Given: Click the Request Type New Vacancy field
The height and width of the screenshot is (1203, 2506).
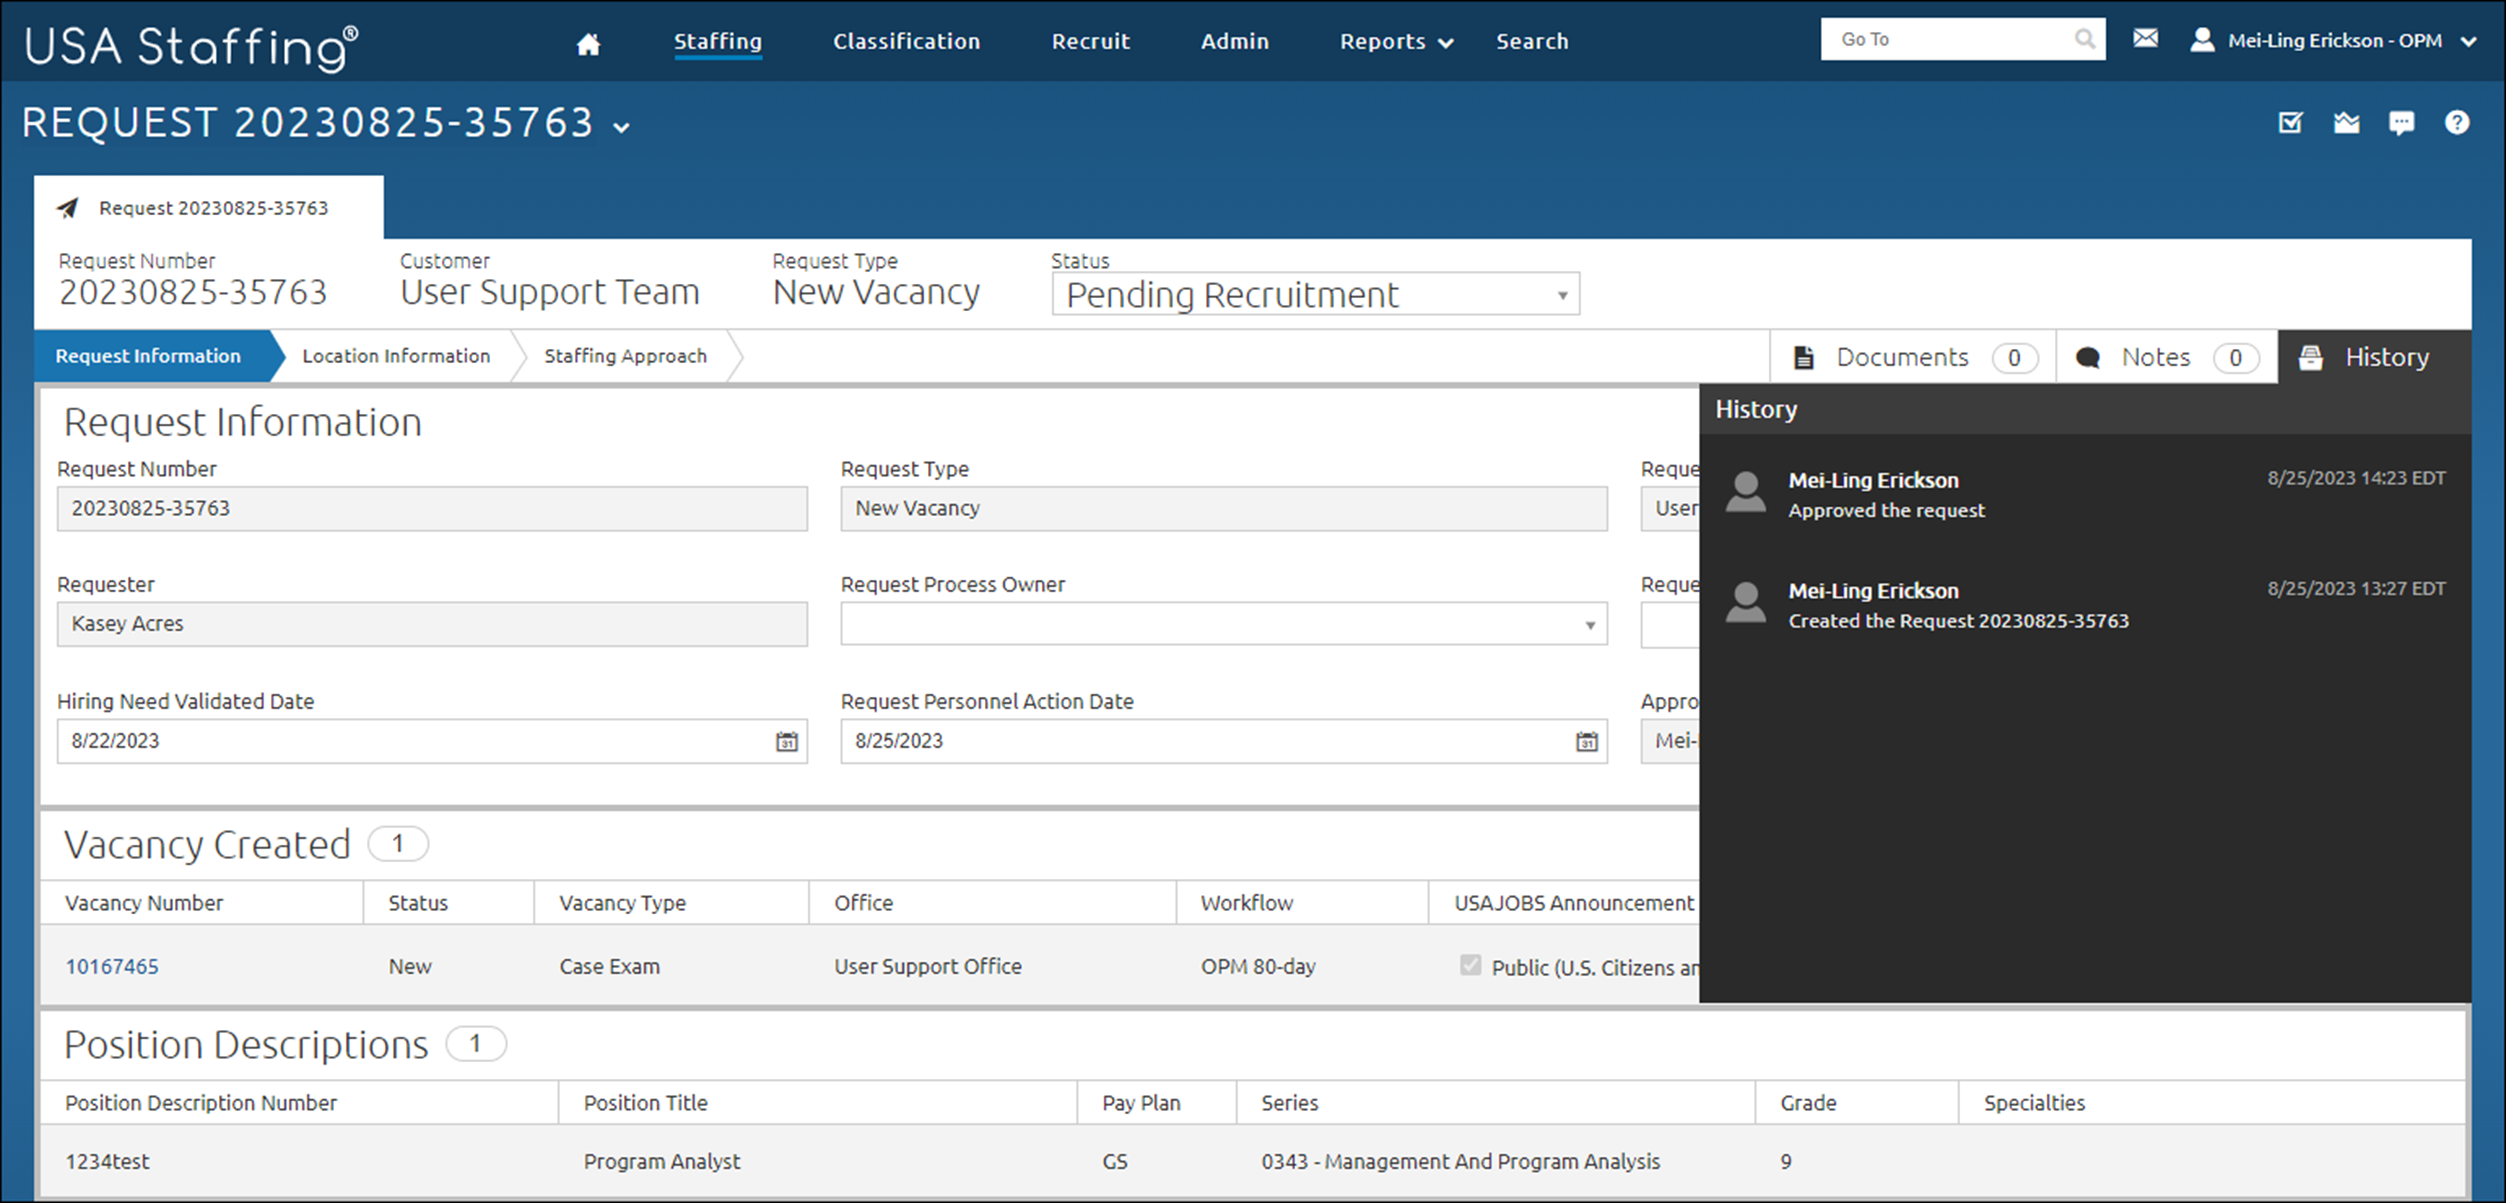Looking at the screenshot, I should [1224, 508].
